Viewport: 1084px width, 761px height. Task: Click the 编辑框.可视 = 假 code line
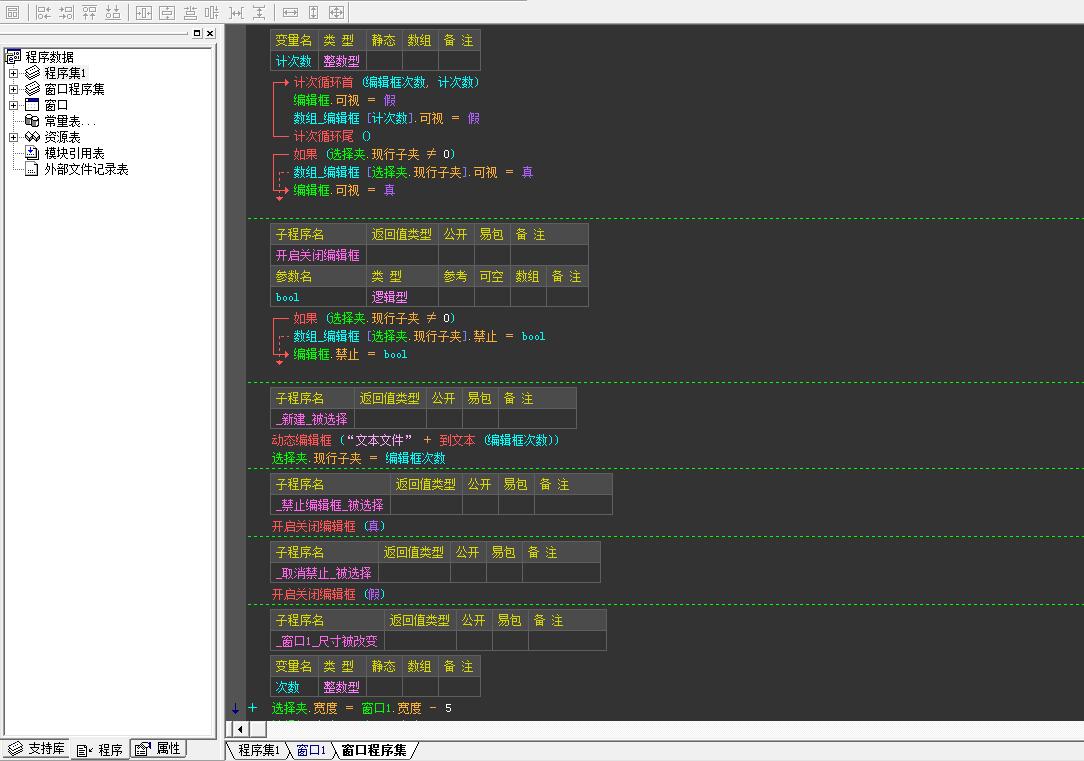[x=344, y=100]
